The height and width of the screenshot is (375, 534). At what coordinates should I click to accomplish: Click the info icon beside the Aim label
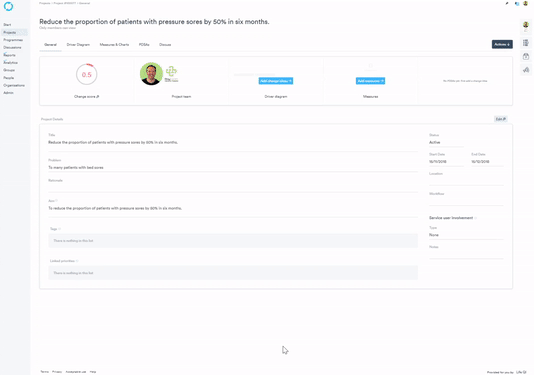tap(56, 201)
